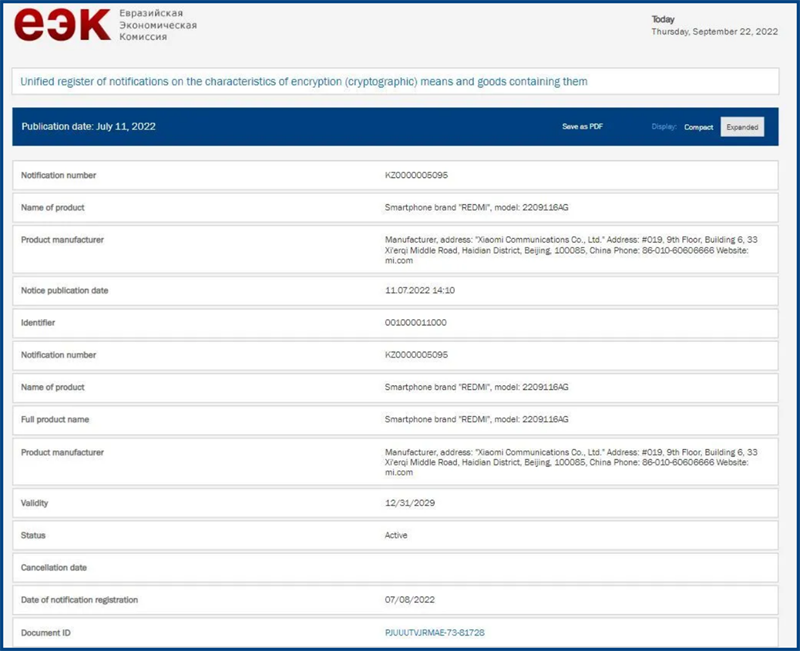Click validity value '12/31/2029'
This screenshot has width=800, height=651.
pyautogui.click(x=410, y=503)
